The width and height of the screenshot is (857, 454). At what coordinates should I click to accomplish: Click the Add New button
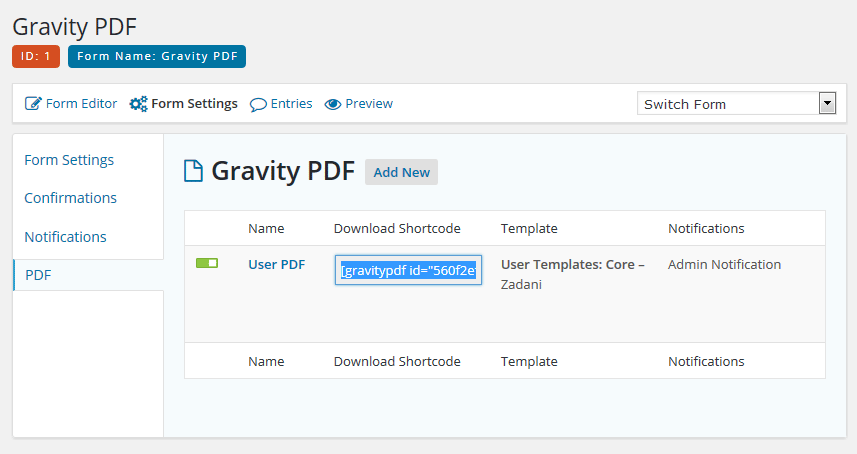402,172
